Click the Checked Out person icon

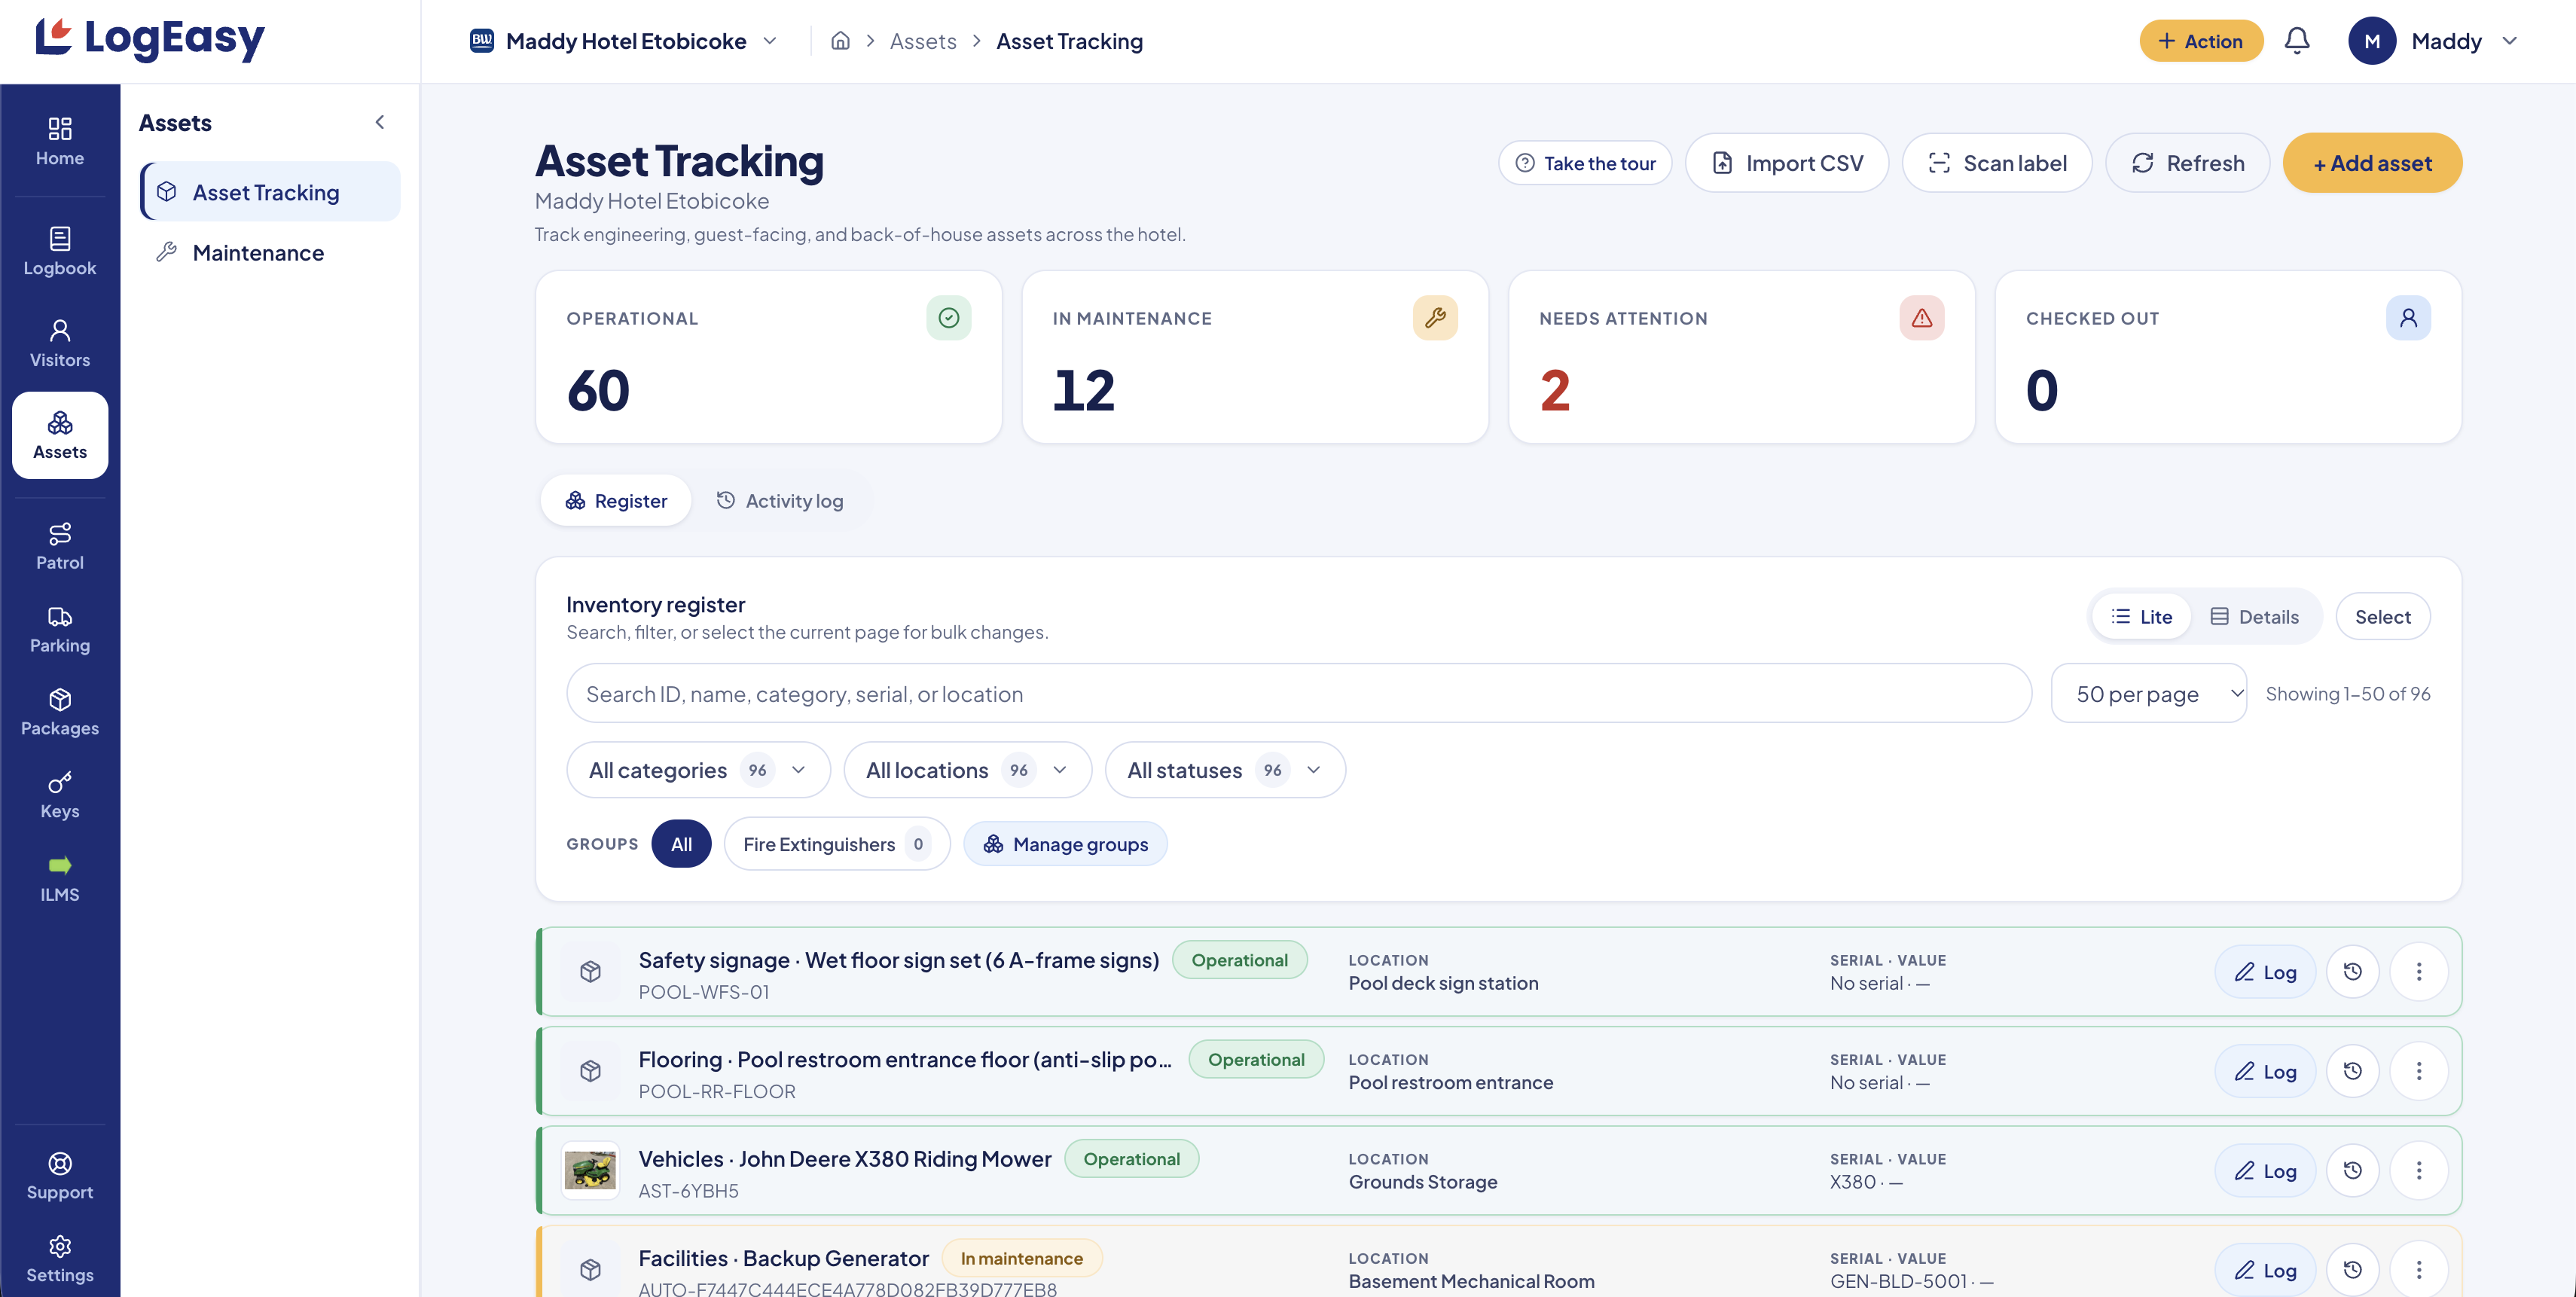(2408, 318)
